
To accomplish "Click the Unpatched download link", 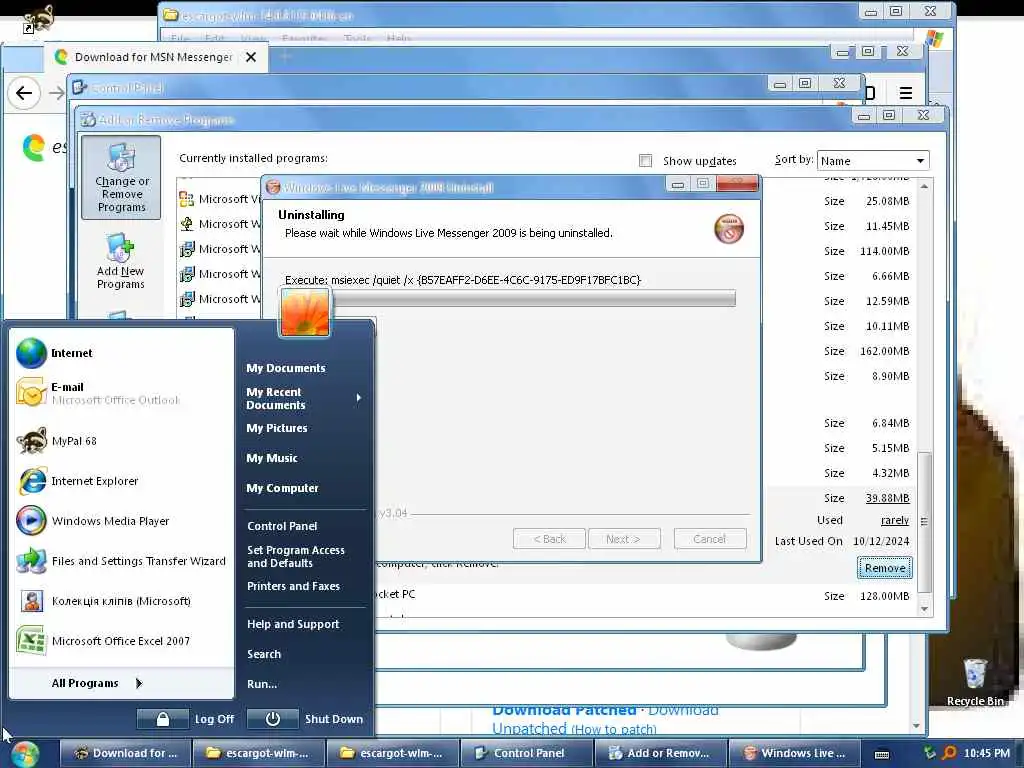I will coord(529,729).
